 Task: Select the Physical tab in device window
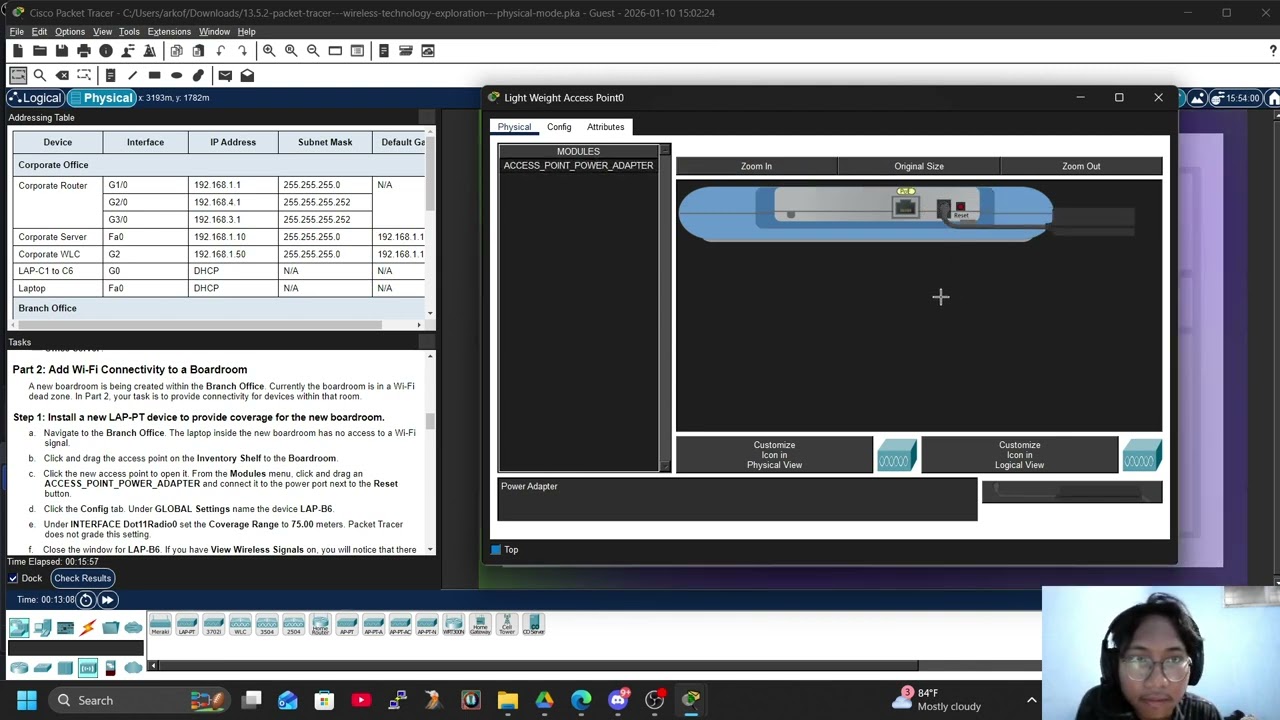pyautogui.click(x=514, y=127)
